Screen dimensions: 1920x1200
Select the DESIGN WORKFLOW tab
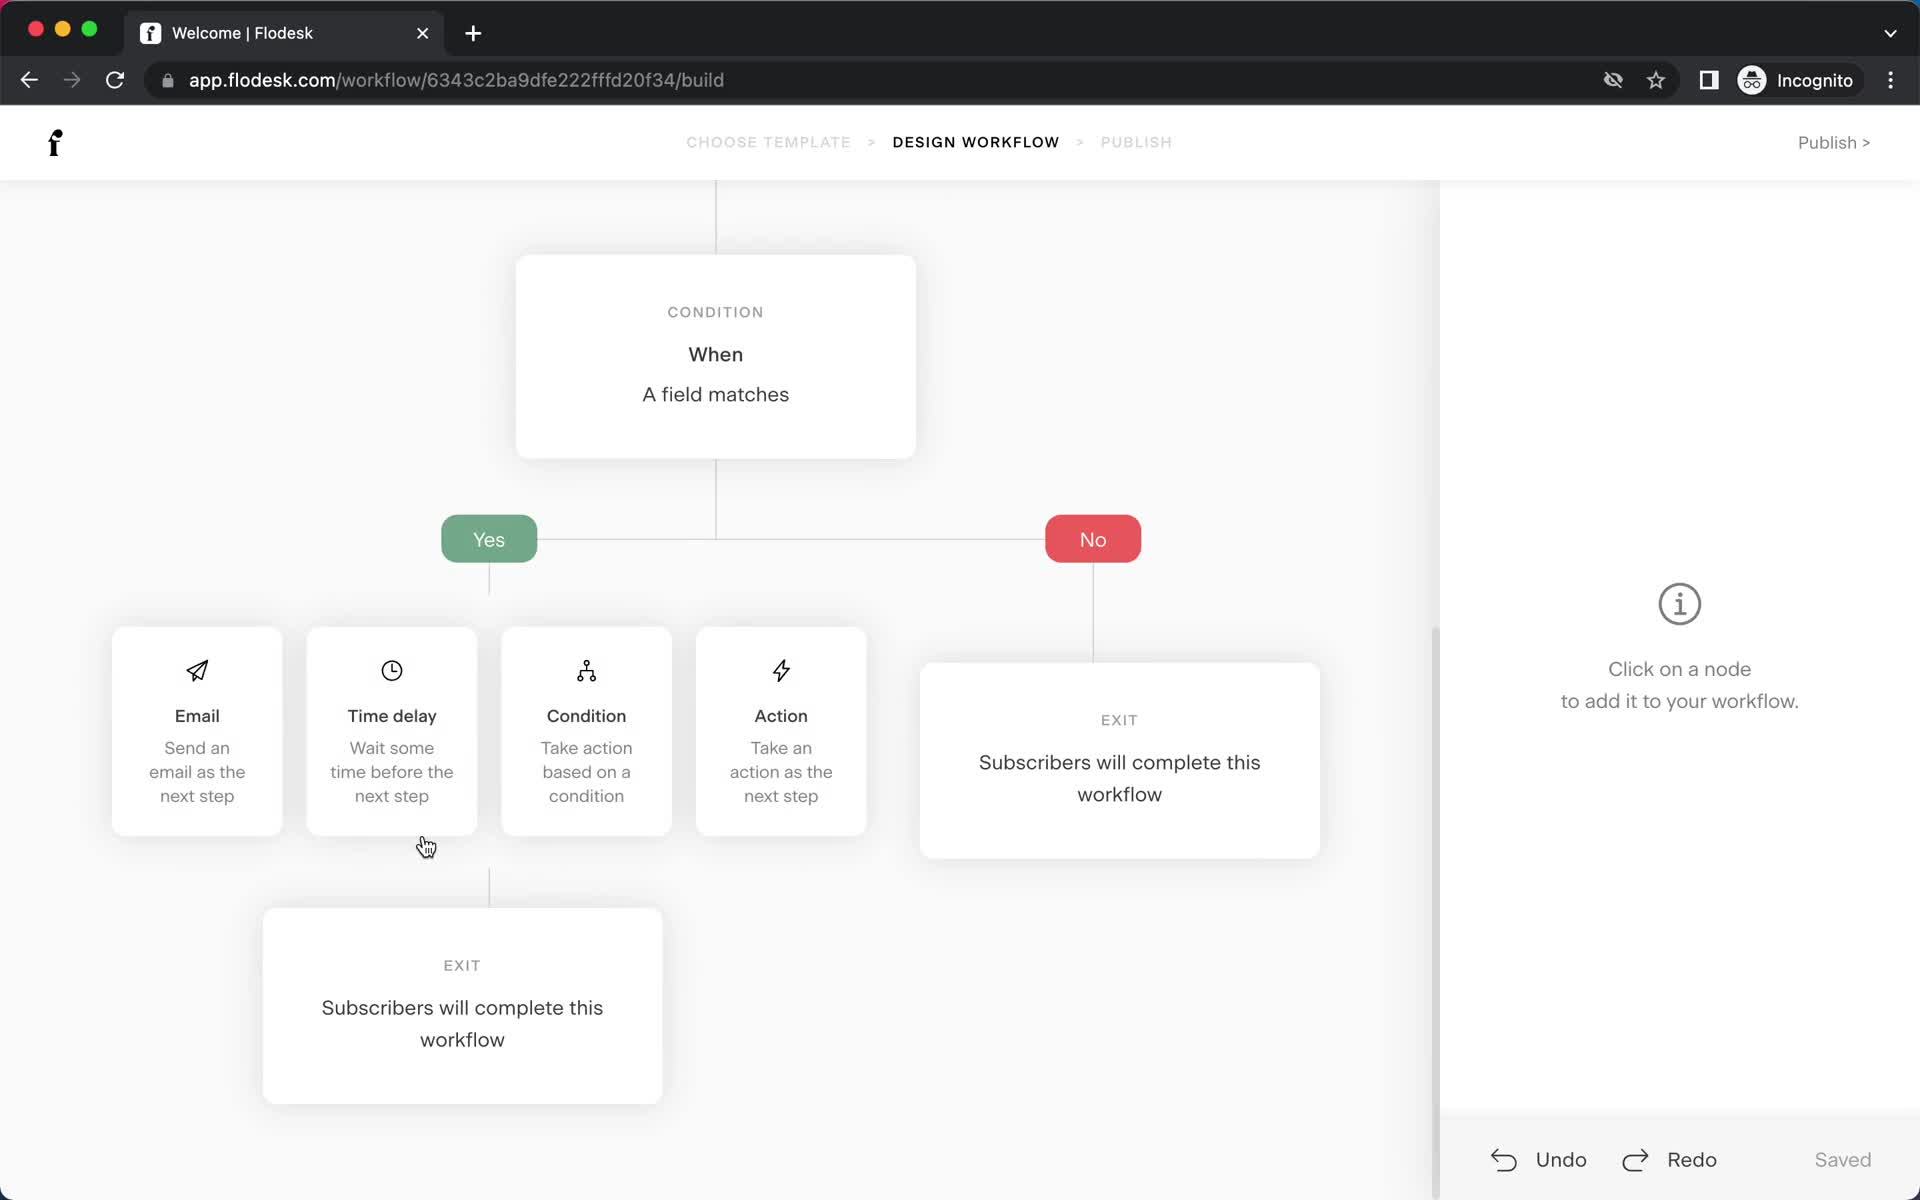click(976, 142)
